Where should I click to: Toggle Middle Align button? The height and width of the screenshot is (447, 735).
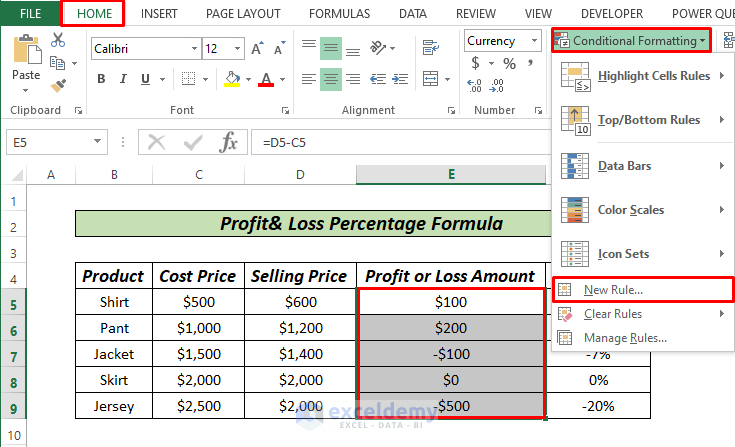(330, 48)
